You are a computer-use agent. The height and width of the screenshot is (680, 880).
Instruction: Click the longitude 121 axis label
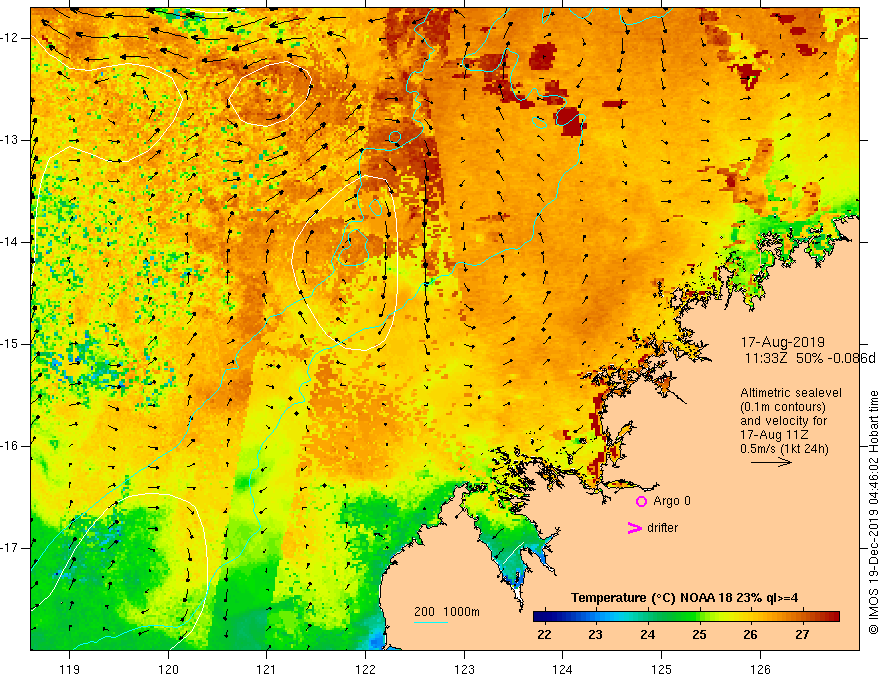pyautogui.click(x=267, y=669)
